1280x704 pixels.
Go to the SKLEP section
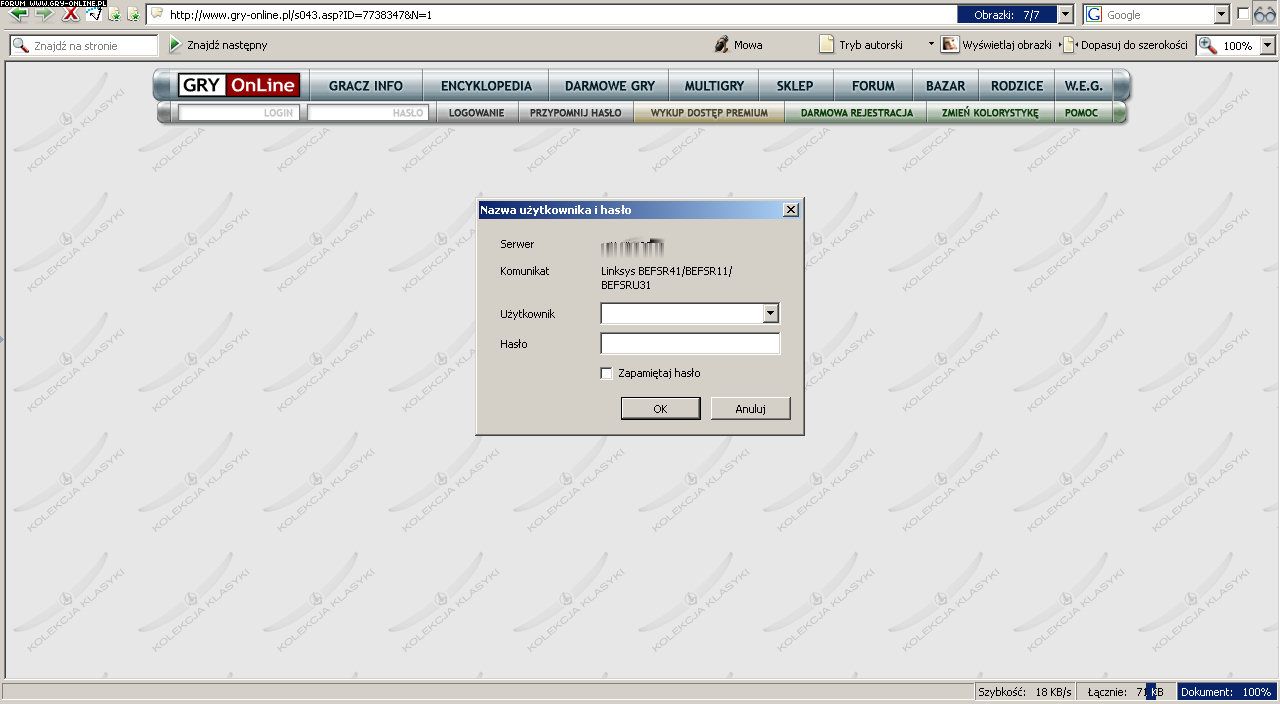[x=795, y=86]
